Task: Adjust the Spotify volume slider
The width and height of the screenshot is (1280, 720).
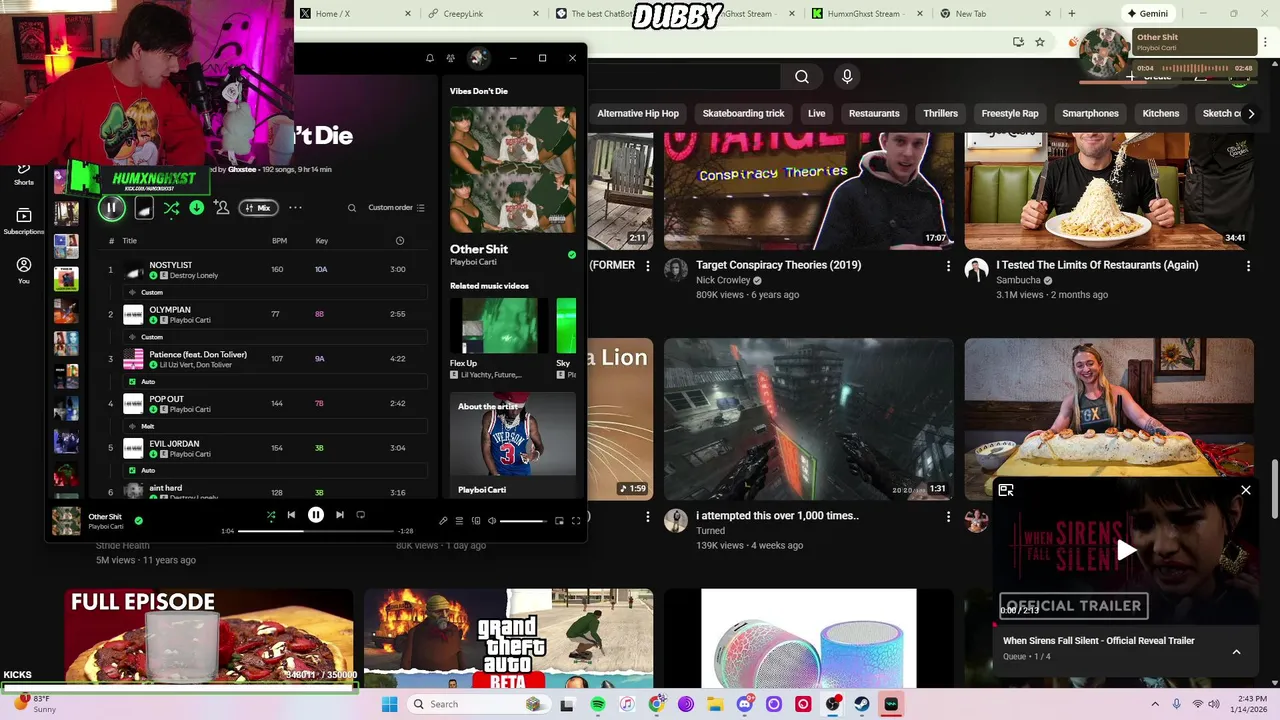Action: coord(524,521)
